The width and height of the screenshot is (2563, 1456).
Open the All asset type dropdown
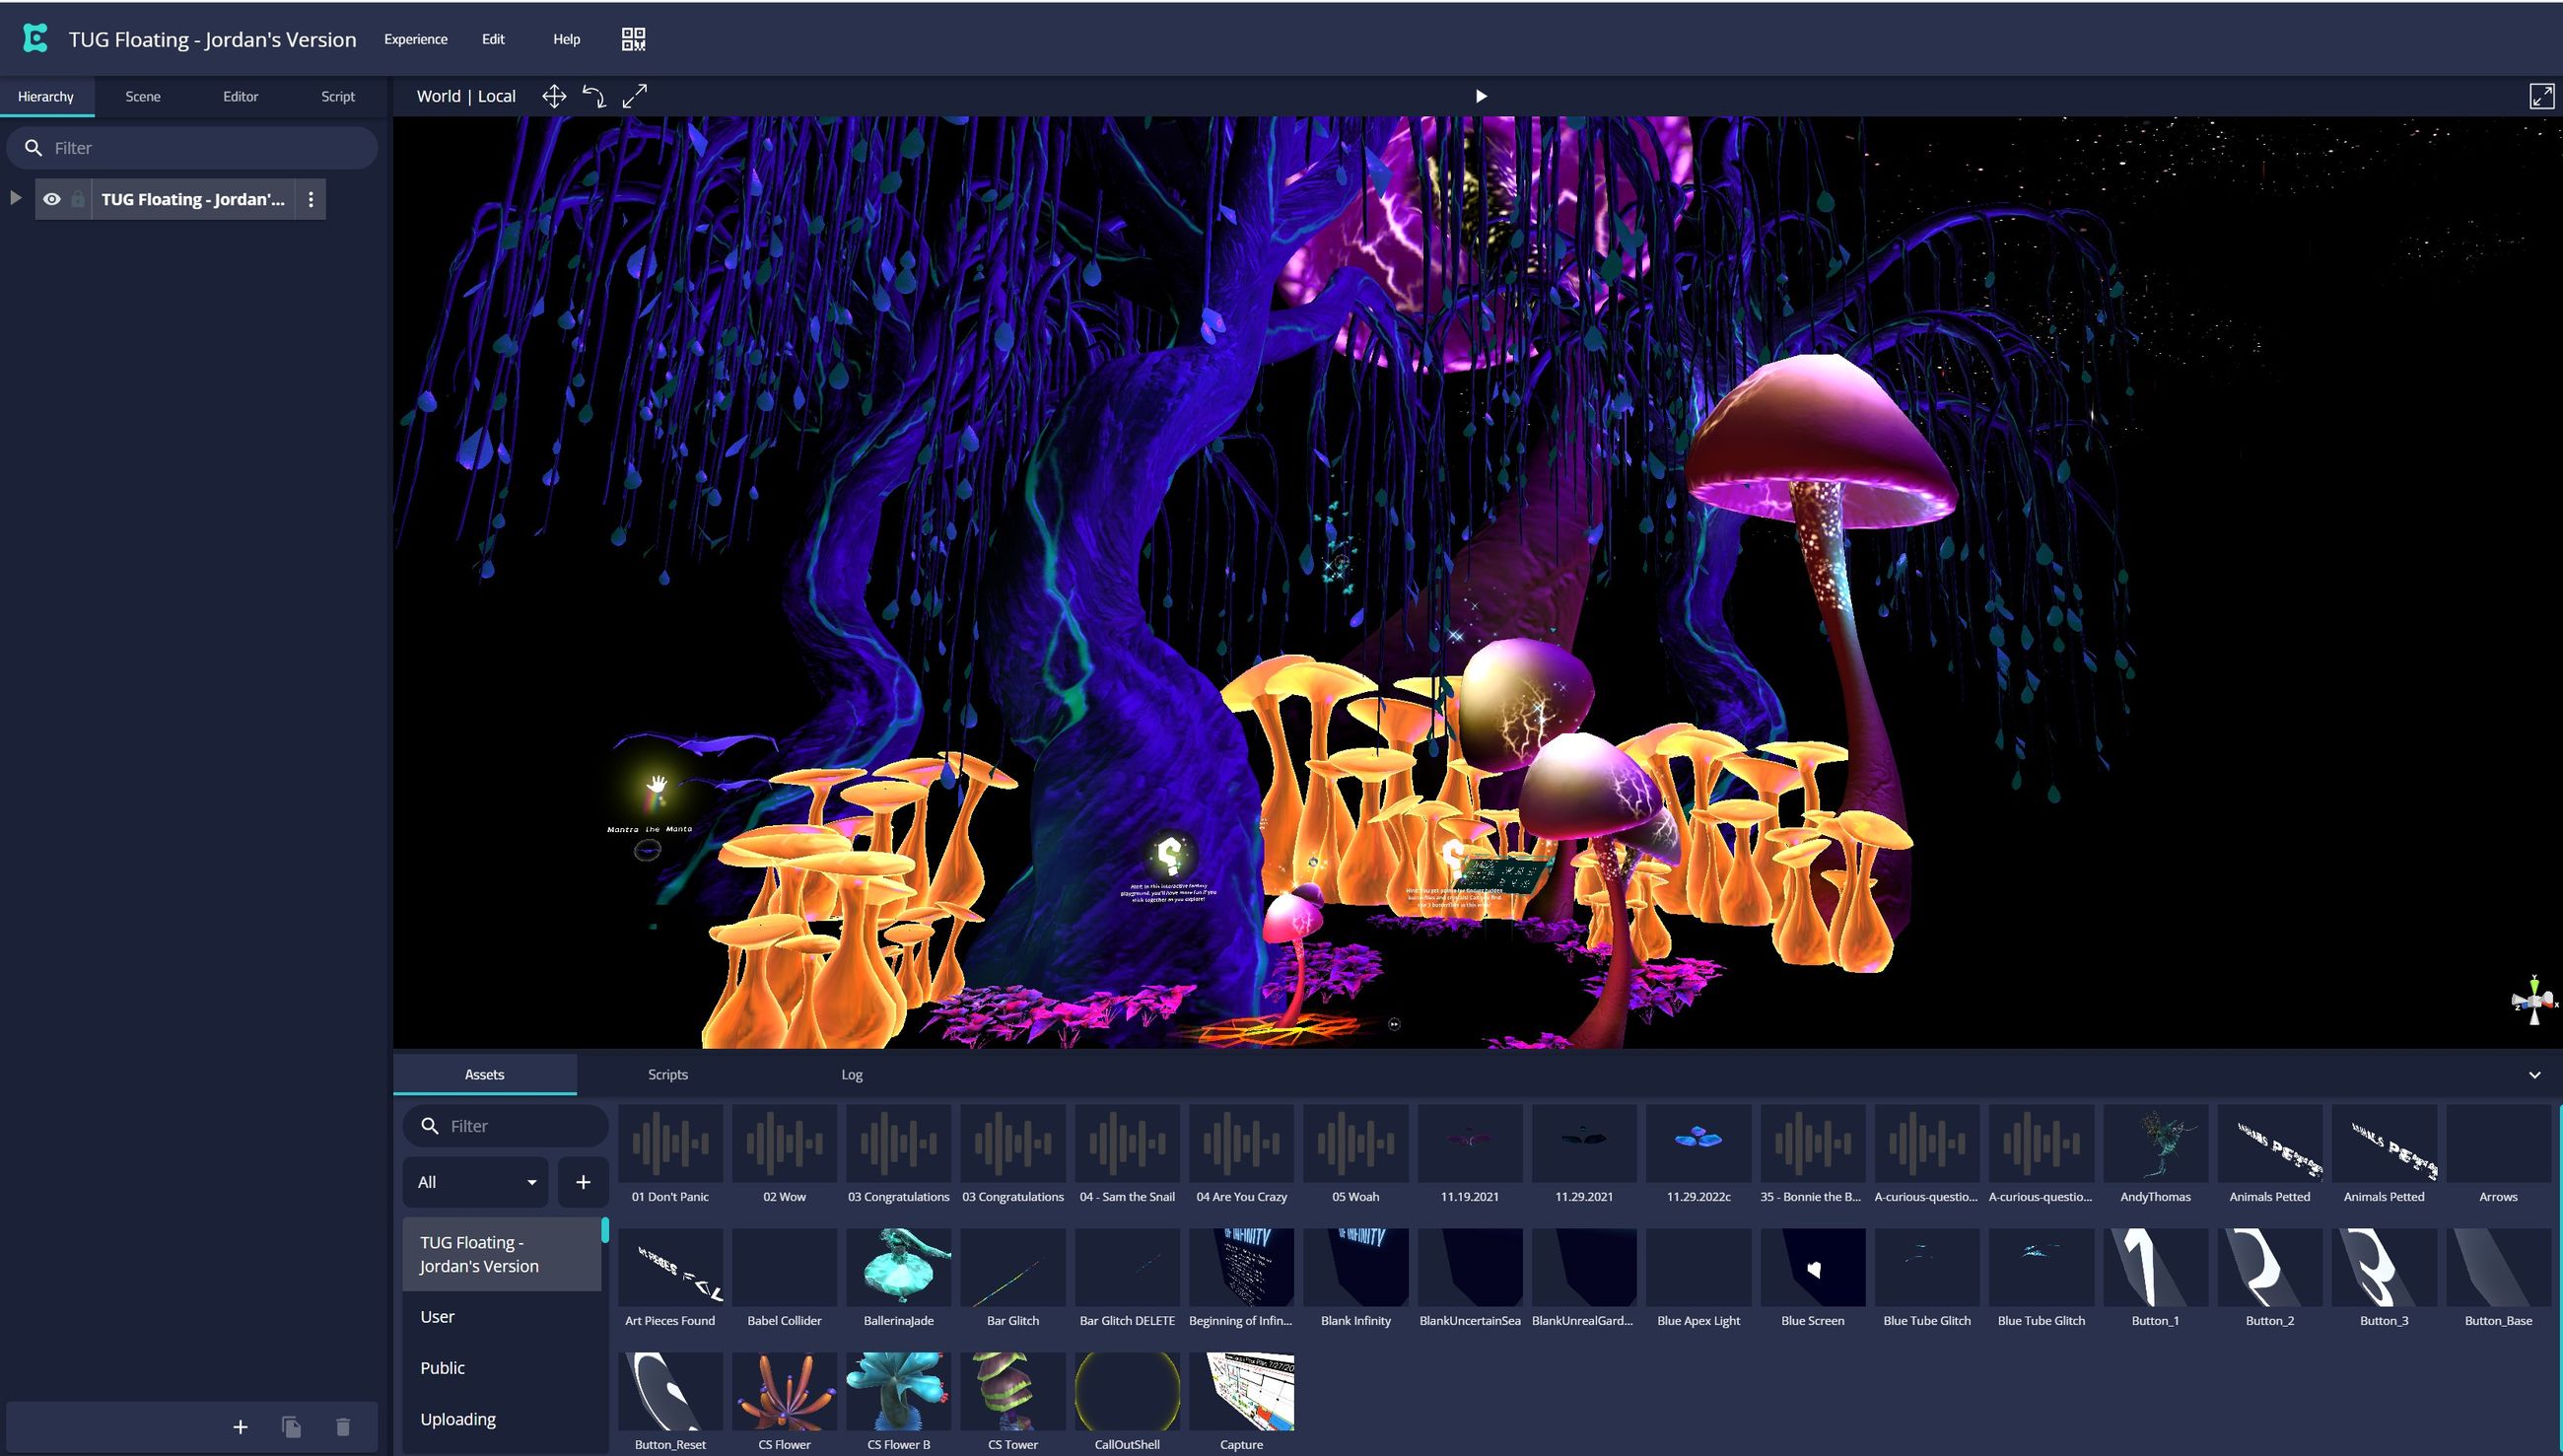coord(476,1182)
